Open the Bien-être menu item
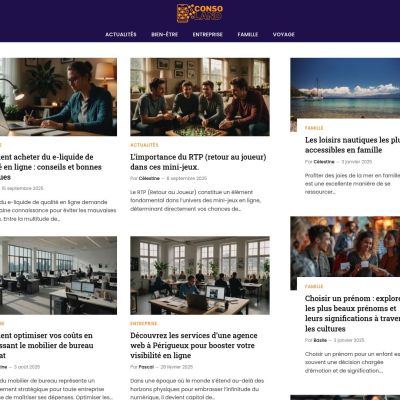The height and width of the screenshot is (400, 400). coord(165,34)
